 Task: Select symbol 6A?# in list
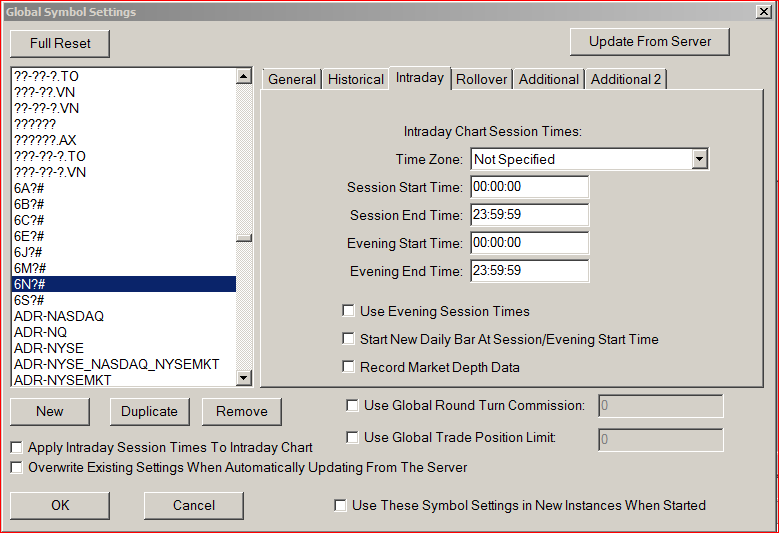[124, 188]
